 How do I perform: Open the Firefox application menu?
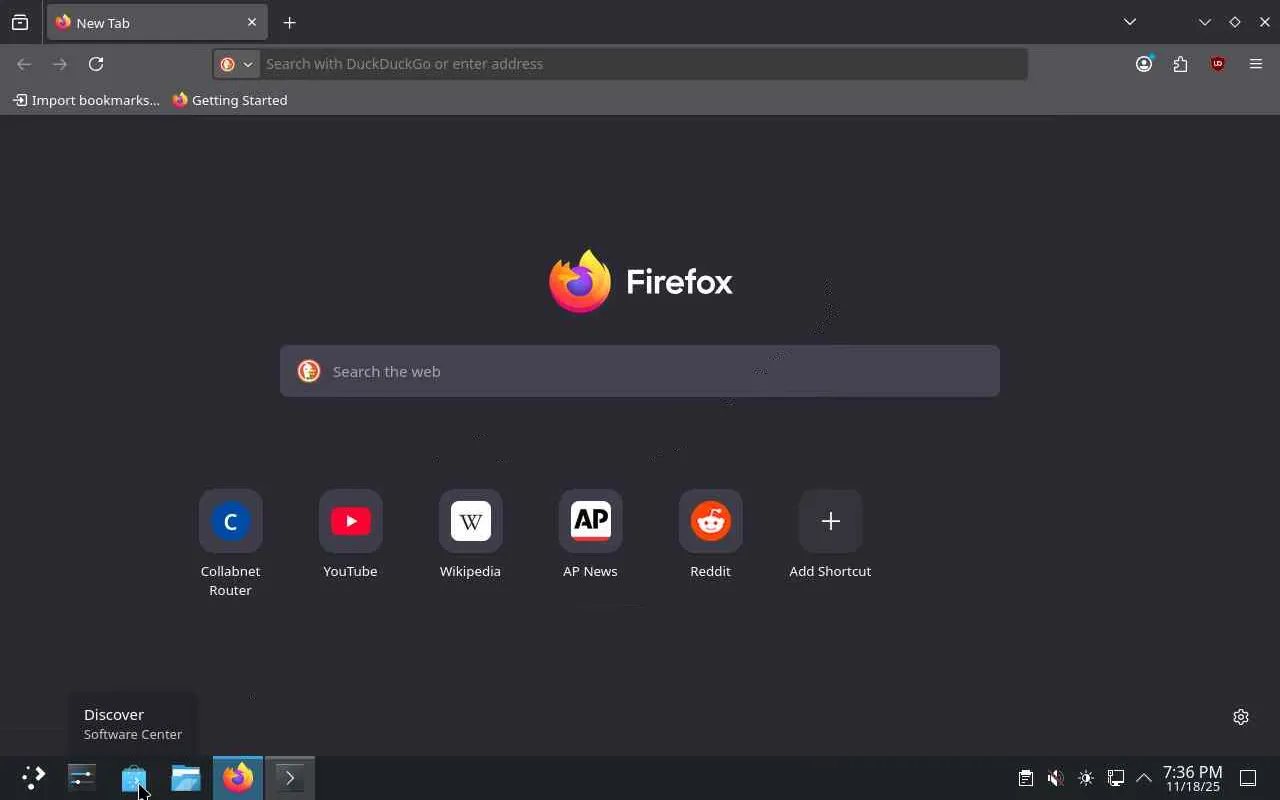pos(1256,64)
